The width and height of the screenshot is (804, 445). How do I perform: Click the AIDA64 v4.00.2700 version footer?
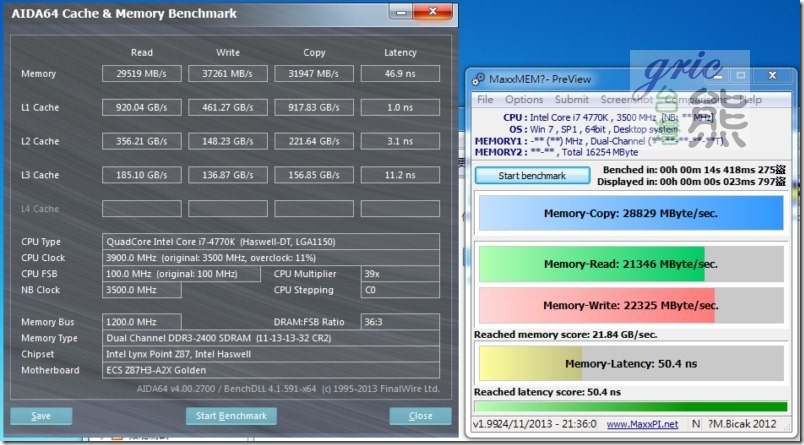click(x=288, y=389)
